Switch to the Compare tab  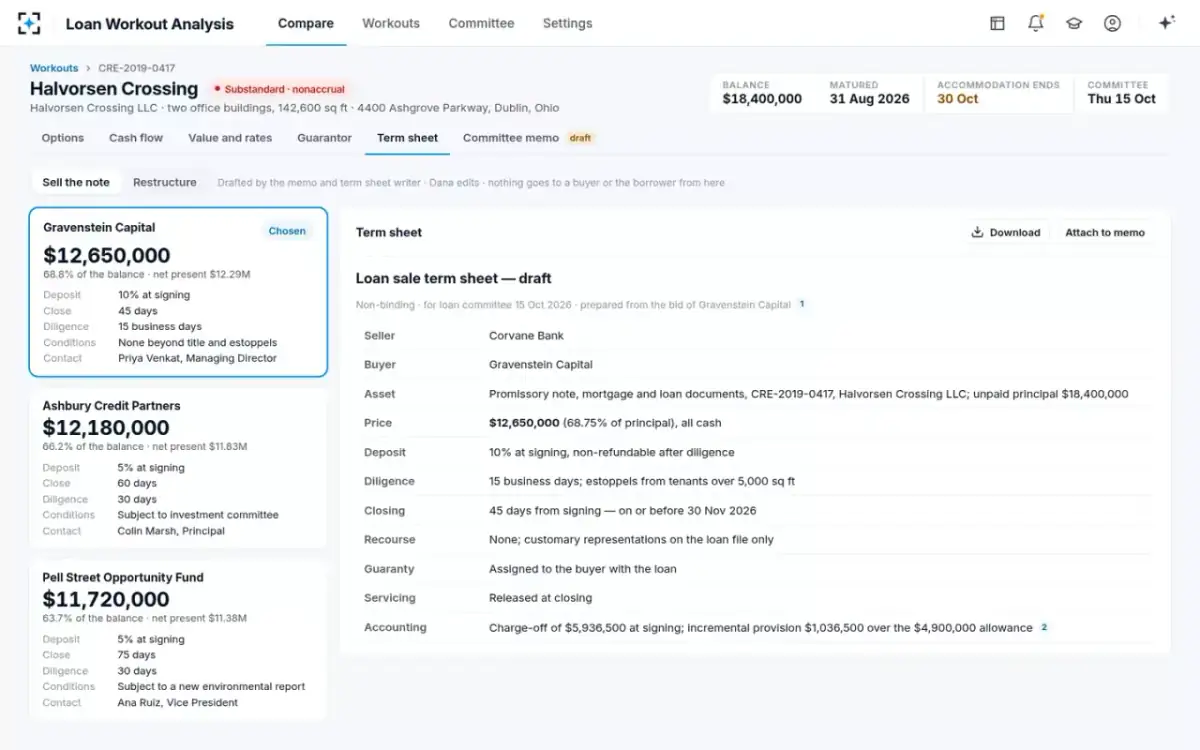click(x=306, y=23)
